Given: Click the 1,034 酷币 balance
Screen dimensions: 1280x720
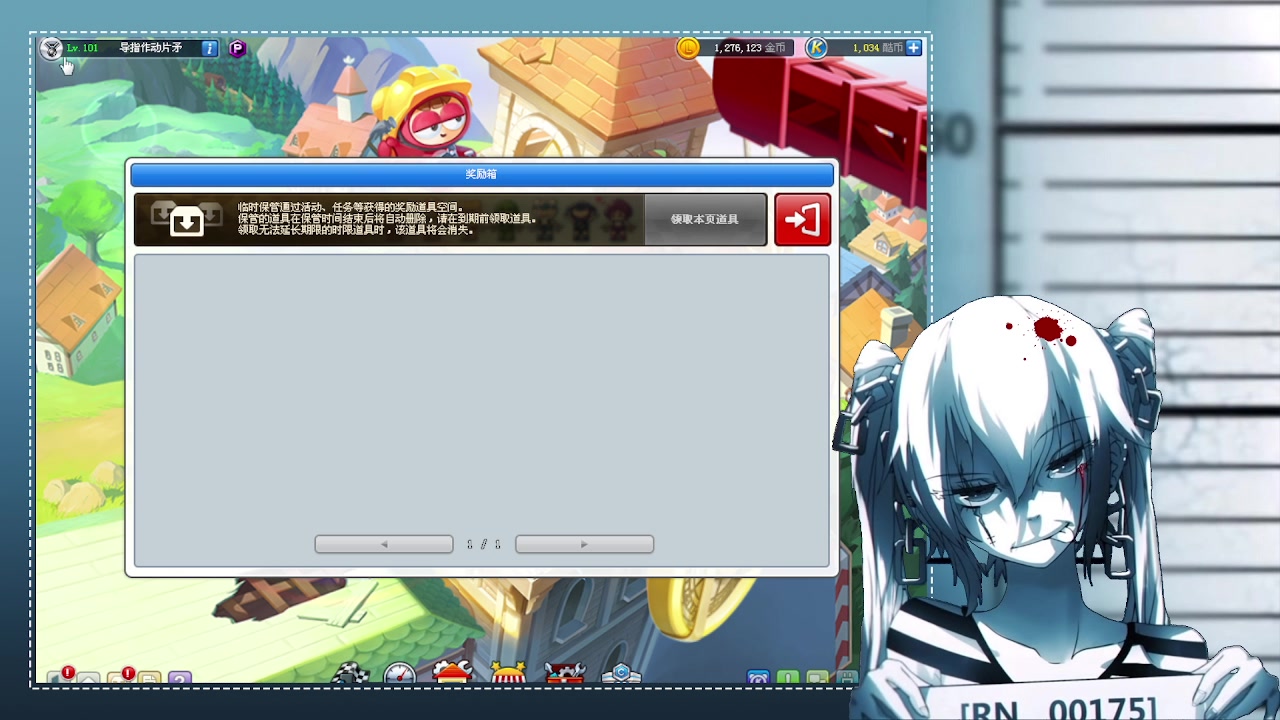Looking at the screenshot, I should 877,48.
